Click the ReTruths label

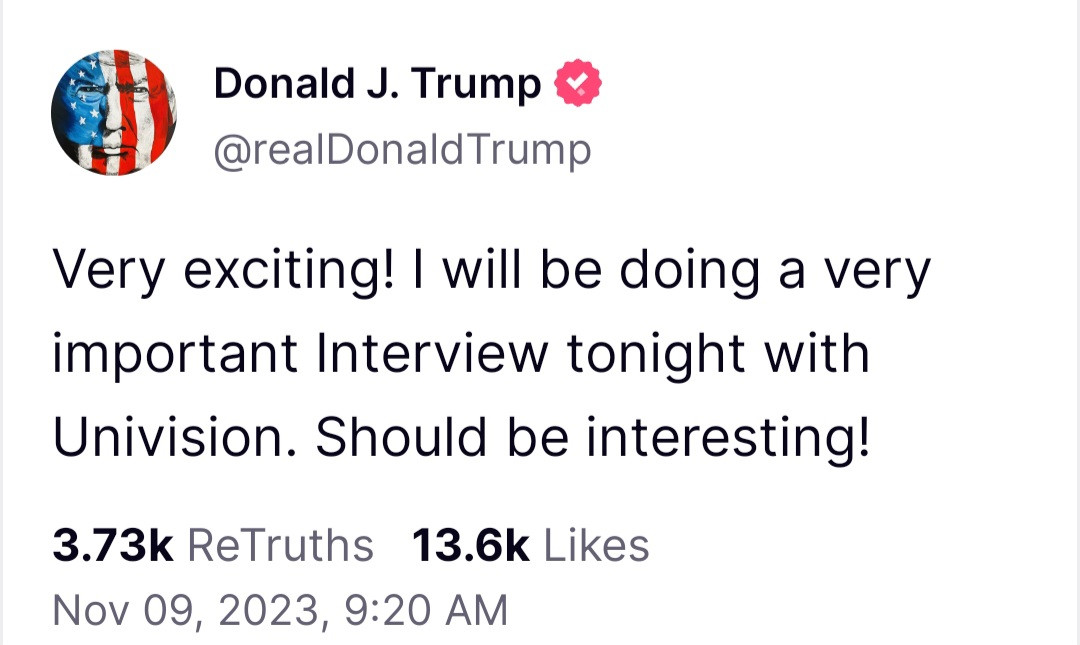pyautogui.click(x=280, y=546)
